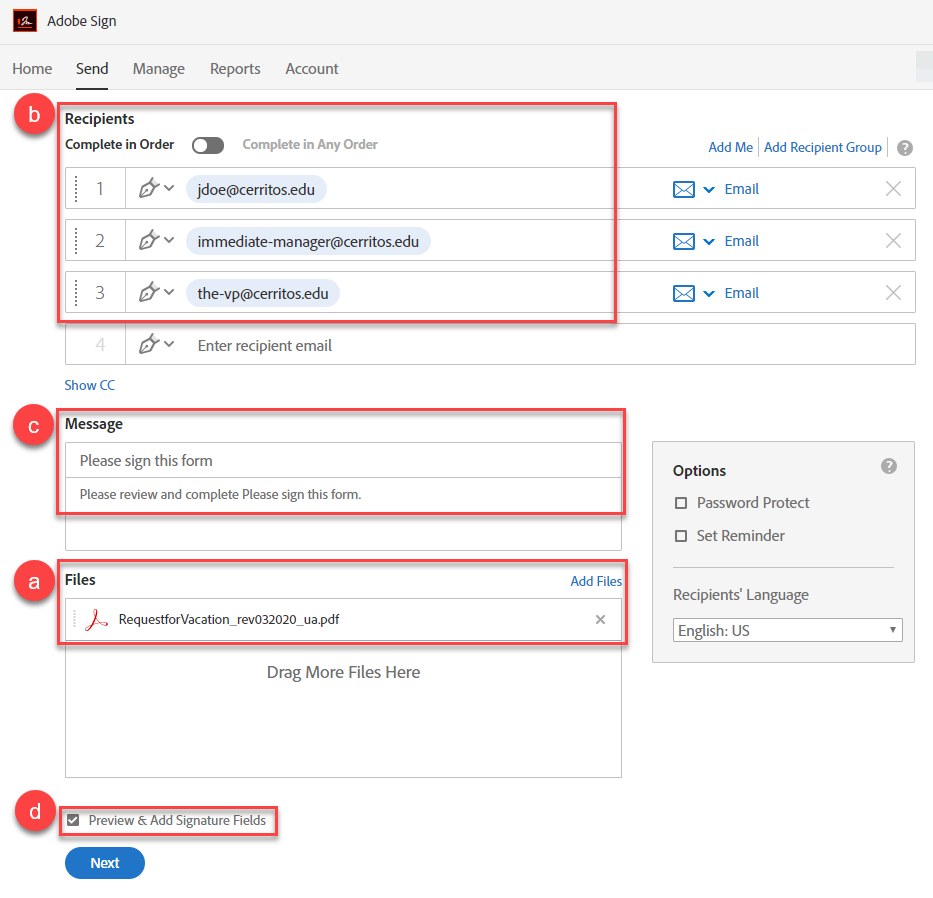This screenshot has height=898, width=933.
Task: Open the Manage tab
Action: (159, 69)
